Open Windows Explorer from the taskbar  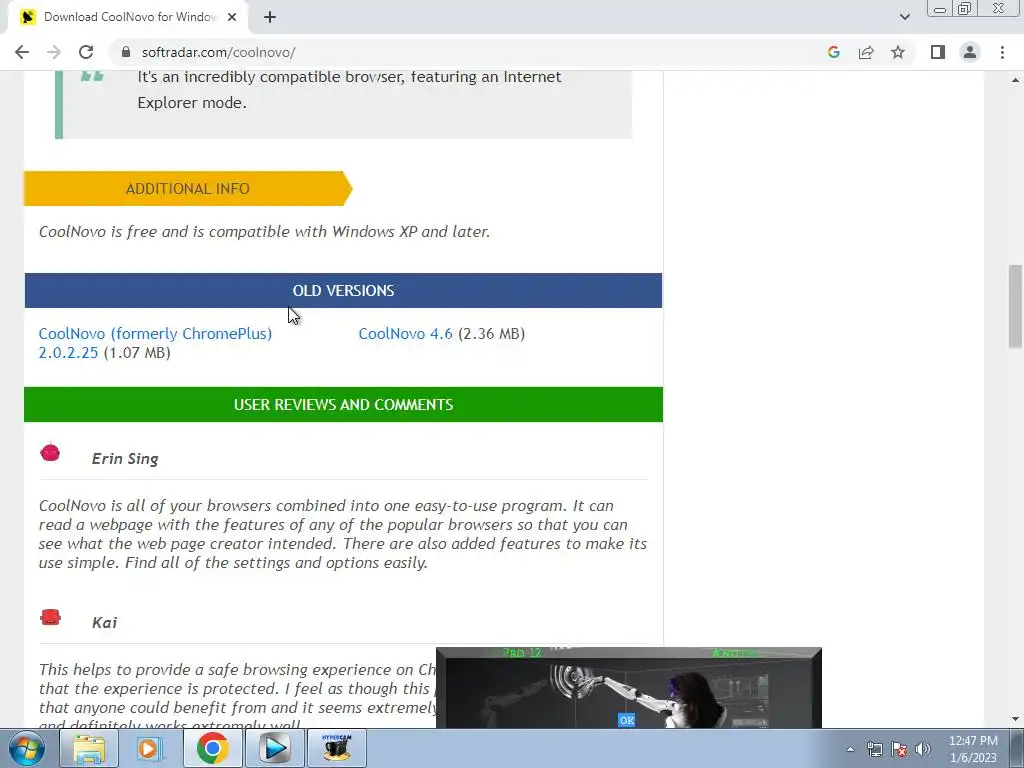click(89, 748)
